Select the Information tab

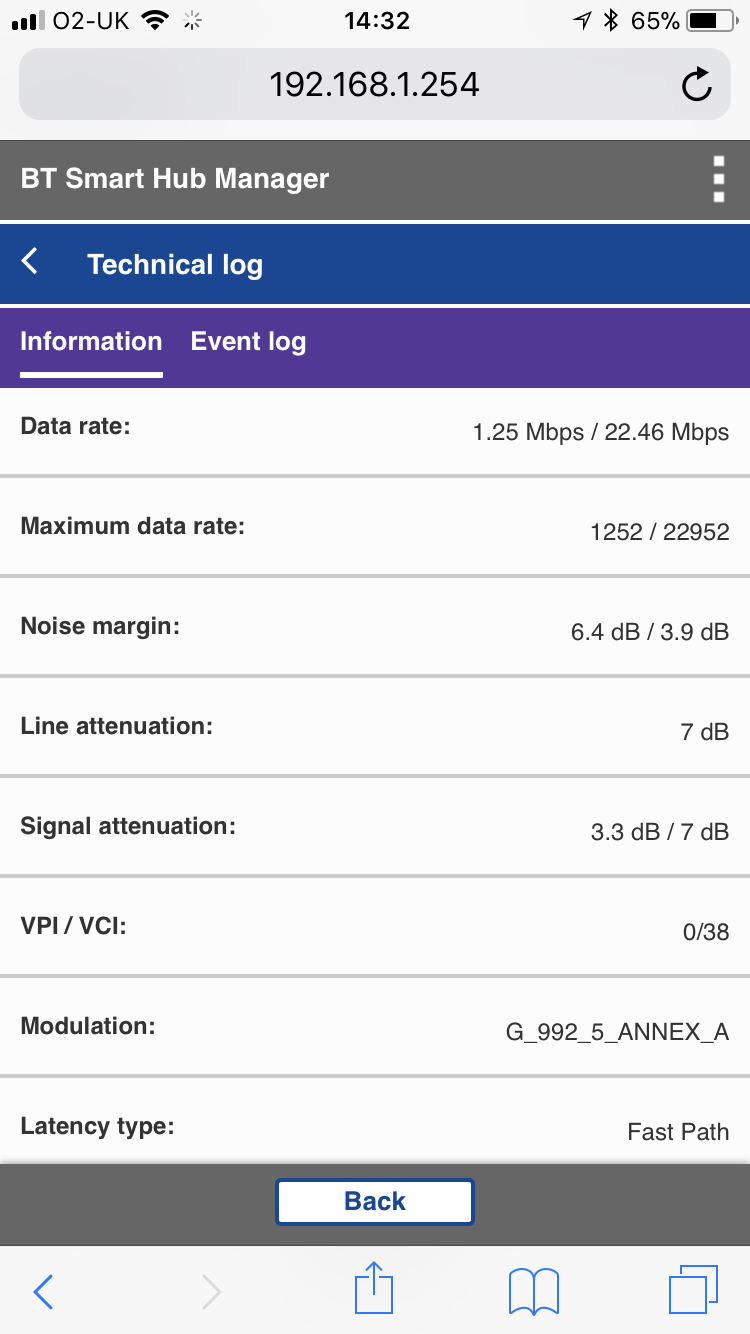point(91,342)
